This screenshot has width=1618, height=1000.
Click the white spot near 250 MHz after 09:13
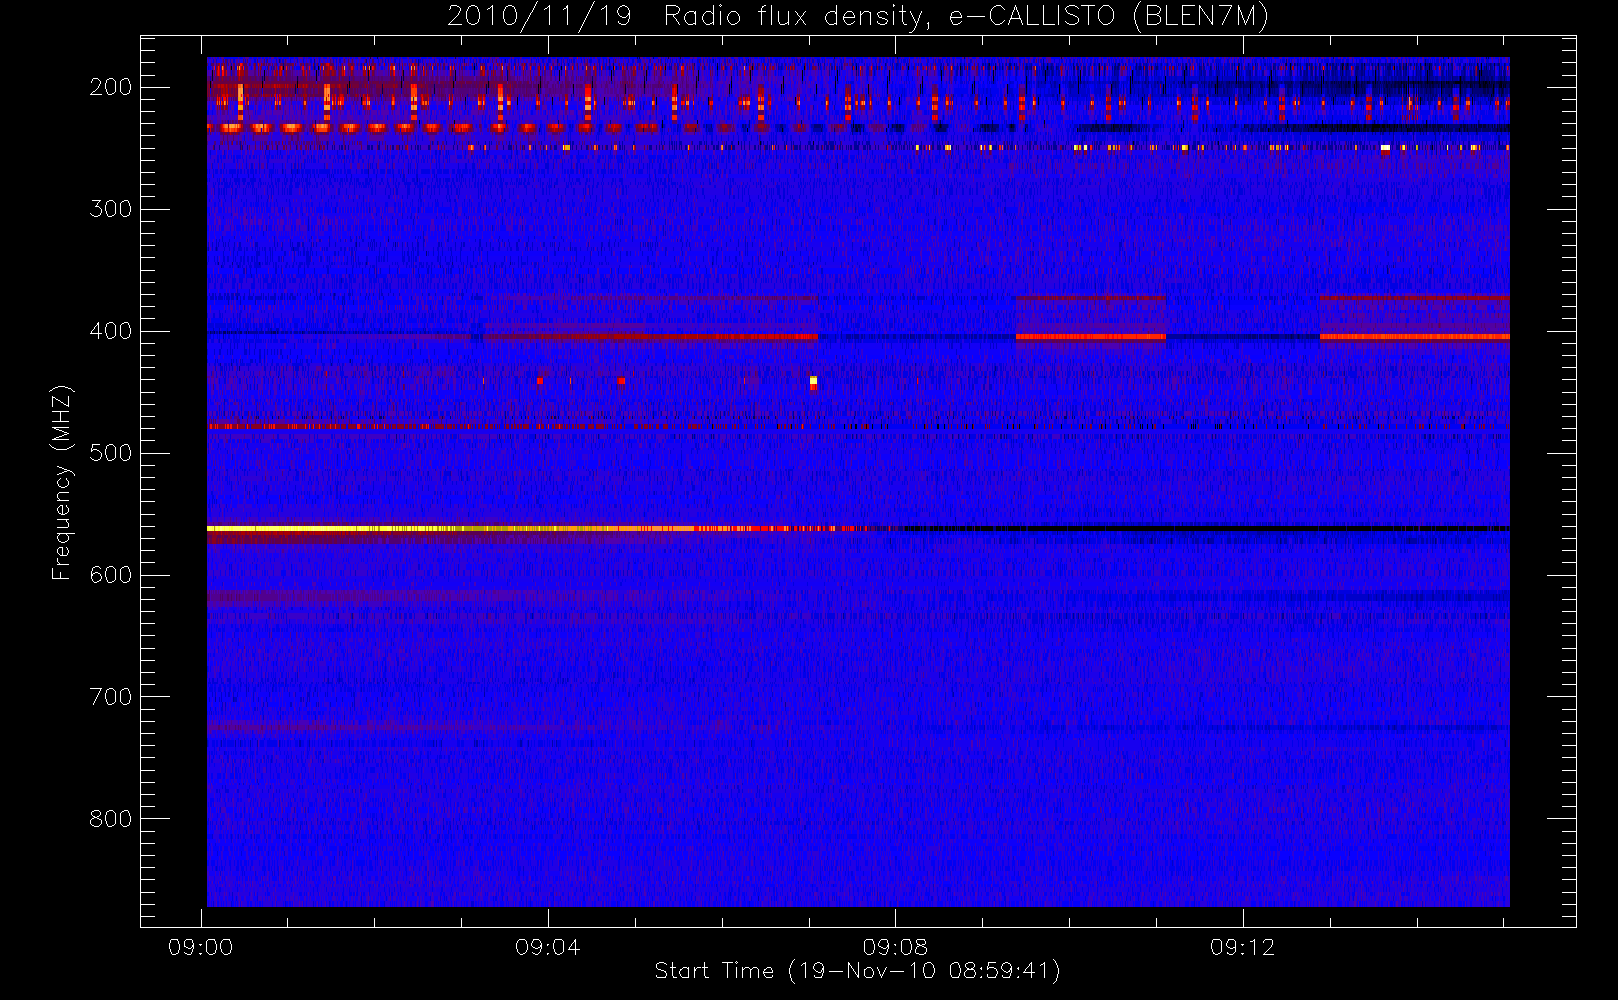(1385, 148)
